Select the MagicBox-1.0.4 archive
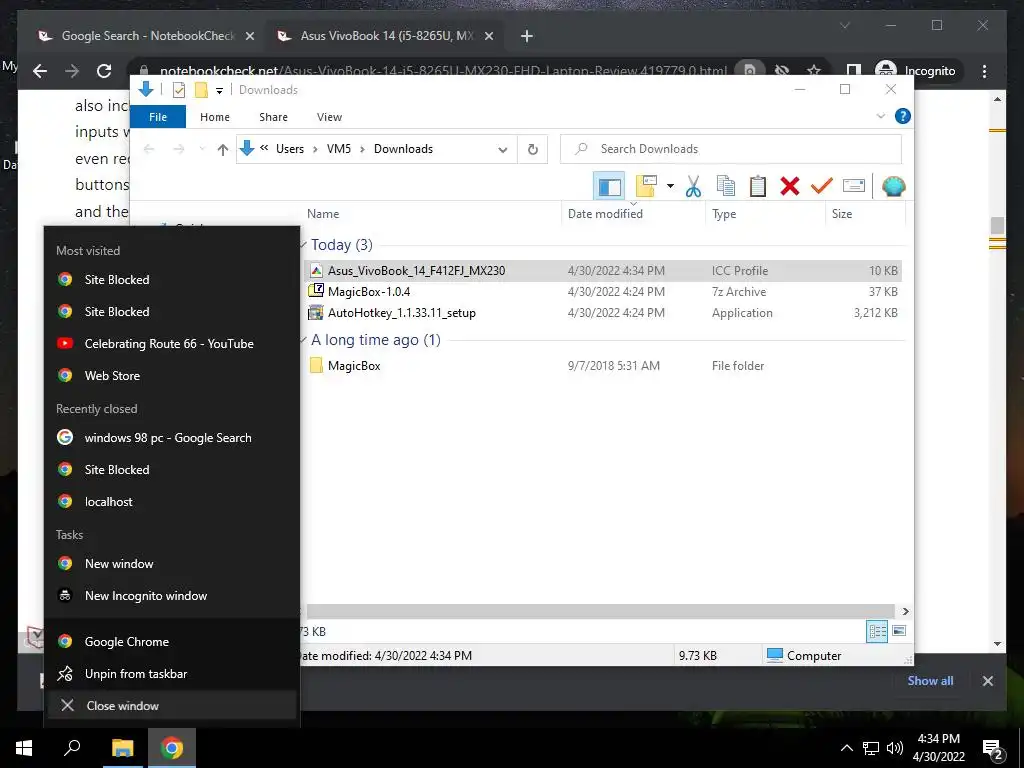 click(603, 292)
